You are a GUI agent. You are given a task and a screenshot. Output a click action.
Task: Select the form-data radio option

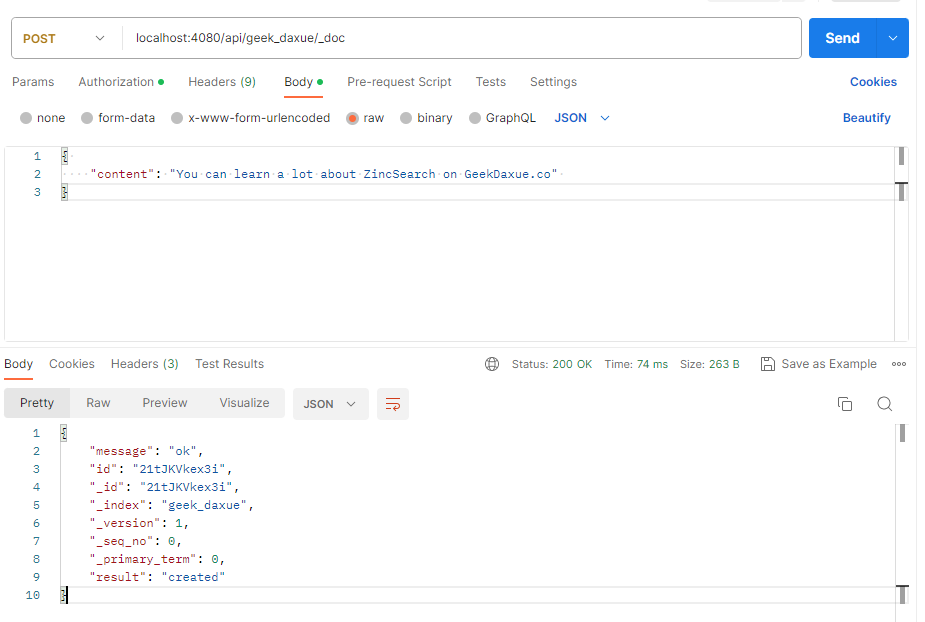click(87, 118)
